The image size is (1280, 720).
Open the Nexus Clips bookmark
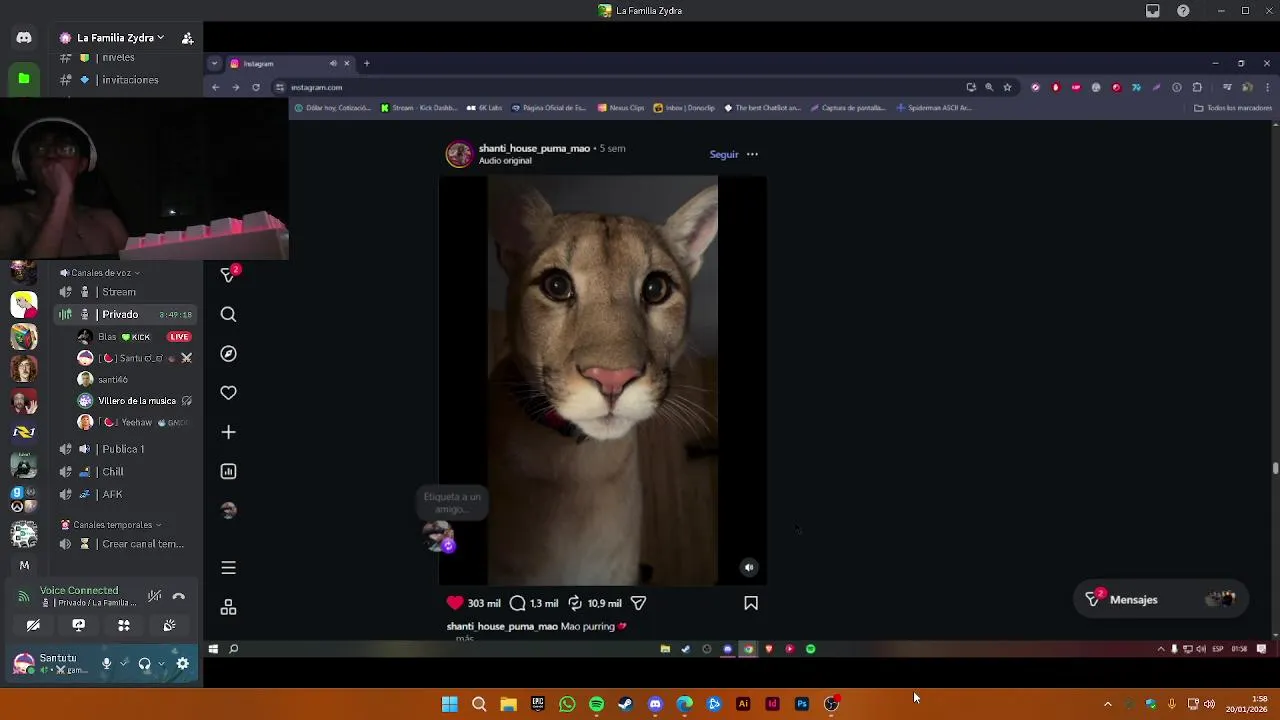(621, 108)
